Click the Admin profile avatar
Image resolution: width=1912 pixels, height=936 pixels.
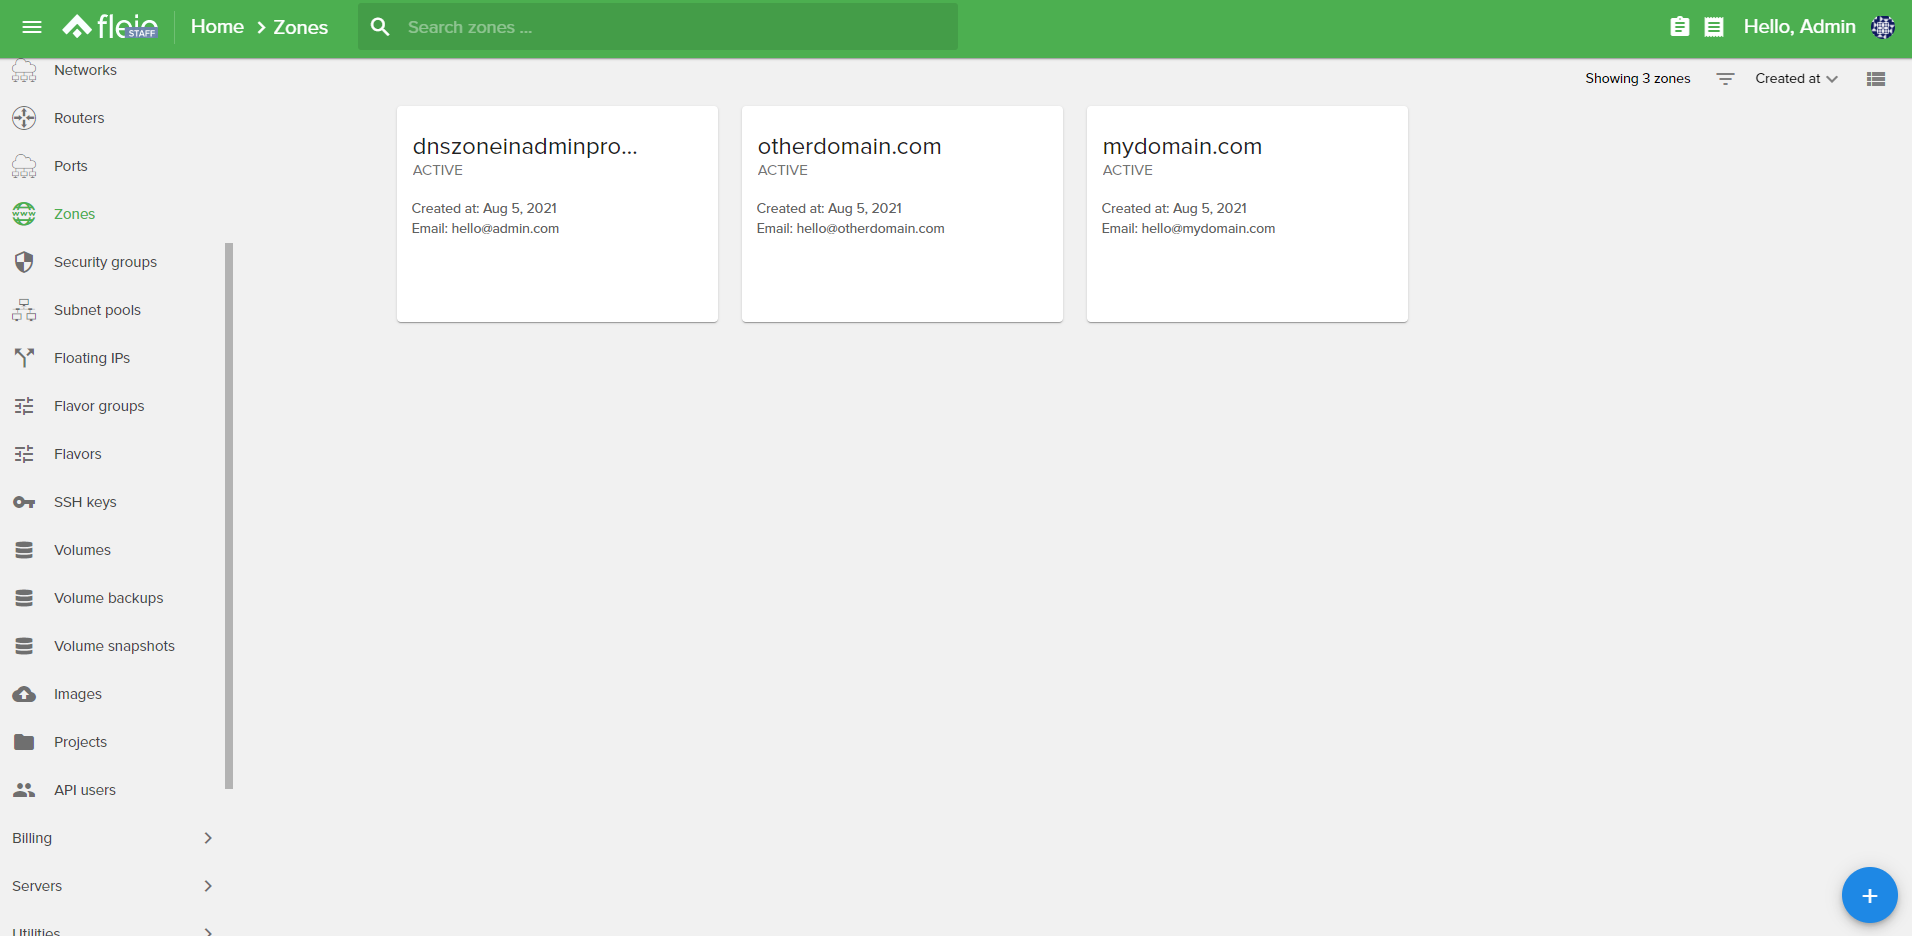1883,27
